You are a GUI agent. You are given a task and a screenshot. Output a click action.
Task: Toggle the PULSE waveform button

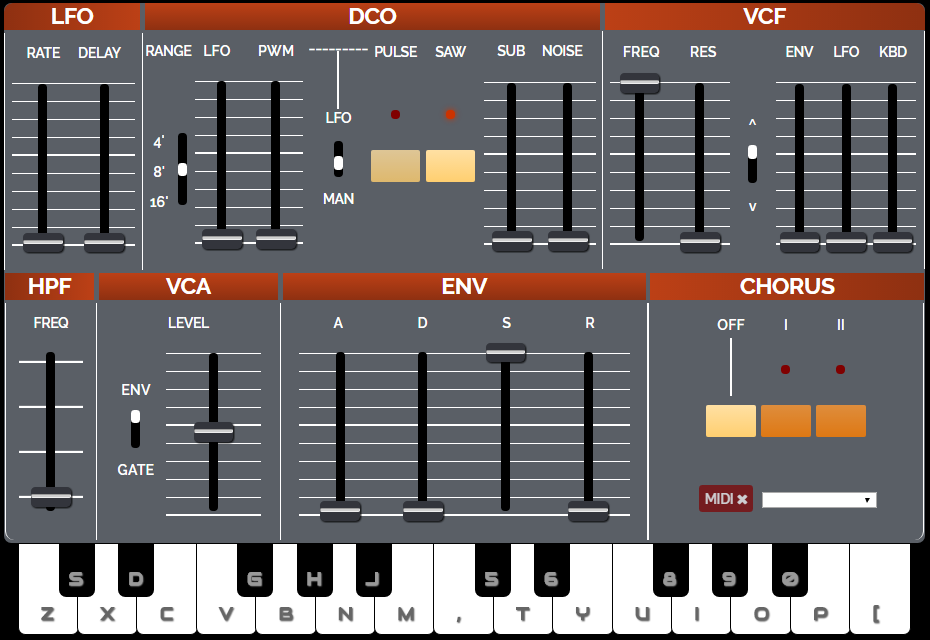396,166
